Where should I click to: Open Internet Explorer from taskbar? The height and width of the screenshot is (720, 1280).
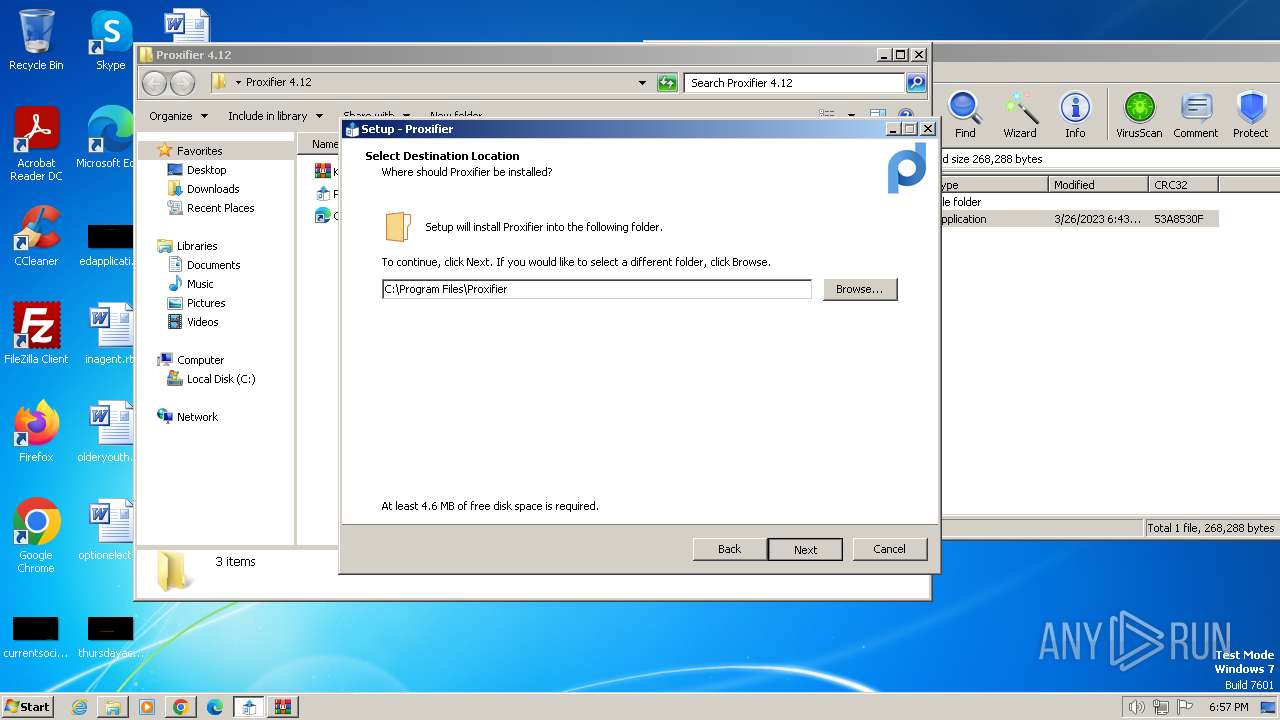tap(79, 707)
